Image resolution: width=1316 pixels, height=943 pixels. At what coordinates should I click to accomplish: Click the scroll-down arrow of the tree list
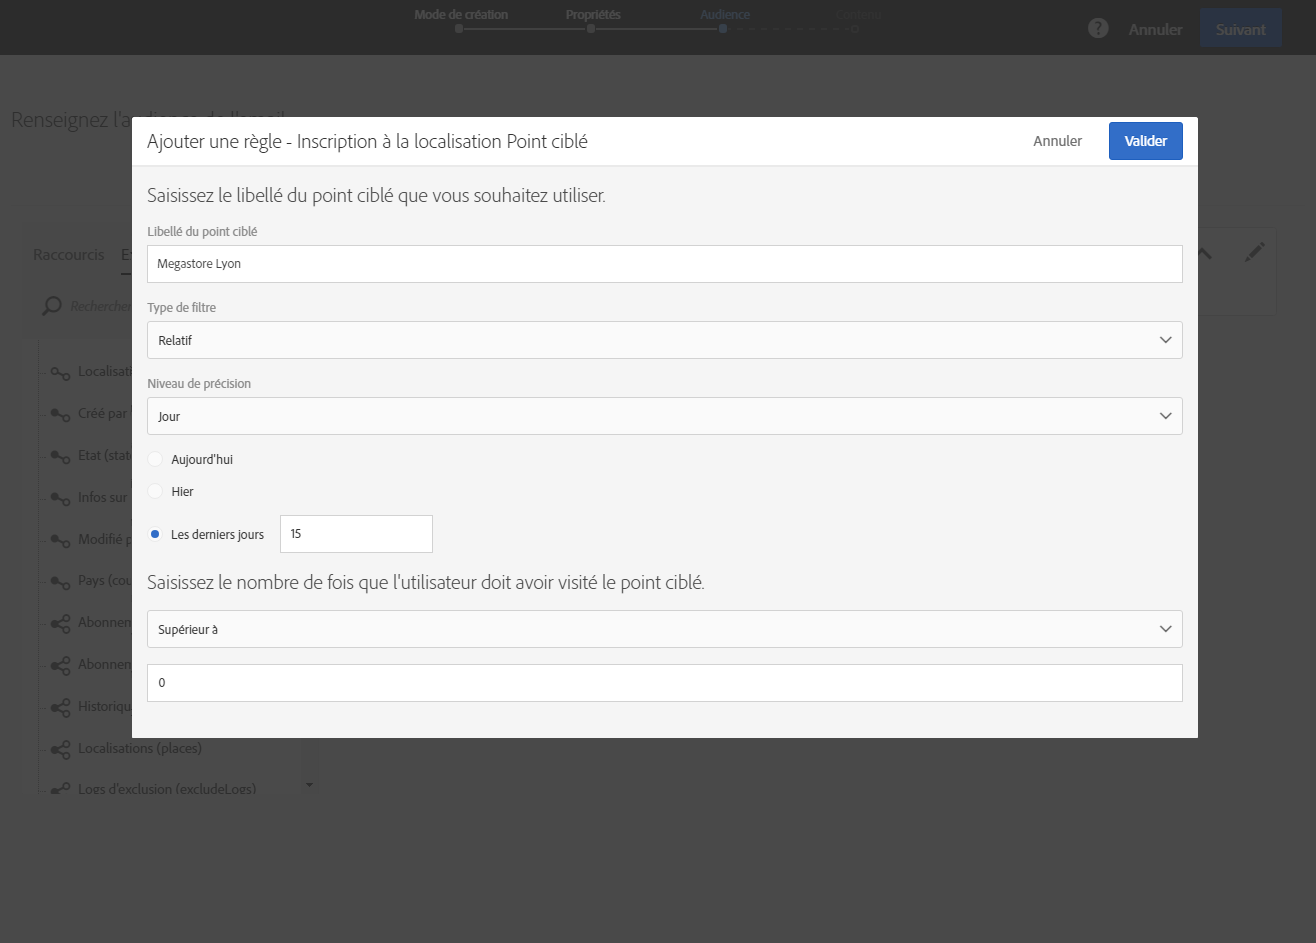click(x=309, y=785)
